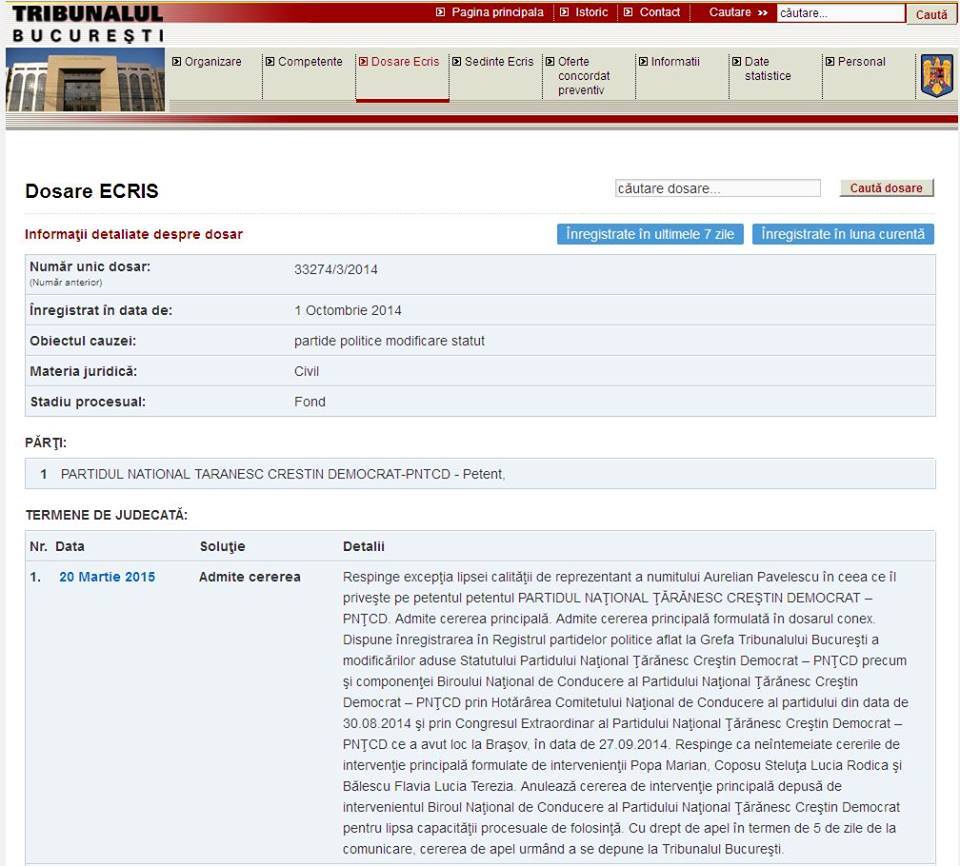
Task: Open the Sedinte Ecris menu
Action: coord(499,62)
